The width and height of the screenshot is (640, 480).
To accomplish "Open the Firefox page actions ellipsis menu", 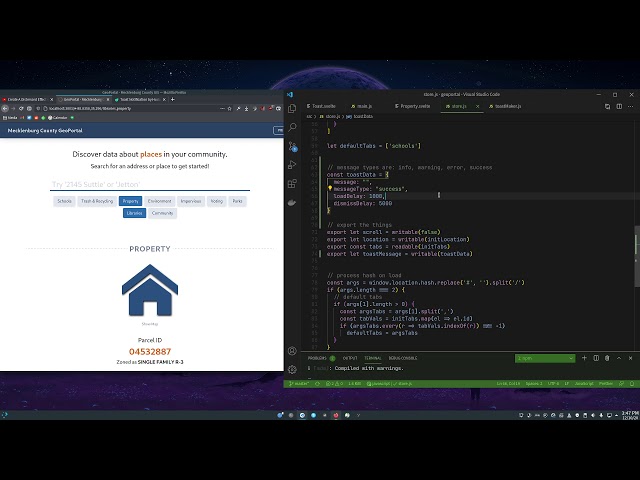I will pos(222,109).
